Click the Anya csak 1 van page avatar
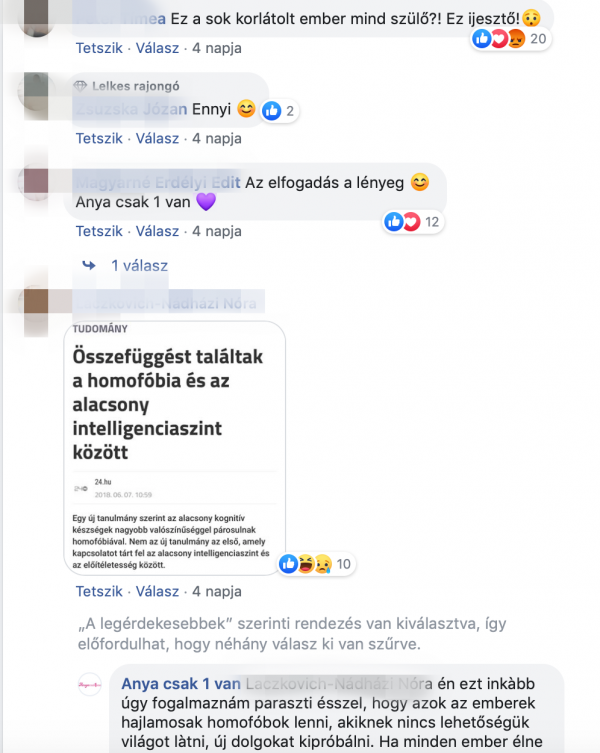Image resolution: width=600 pixels, height=753 pixels. click(90, 685)
